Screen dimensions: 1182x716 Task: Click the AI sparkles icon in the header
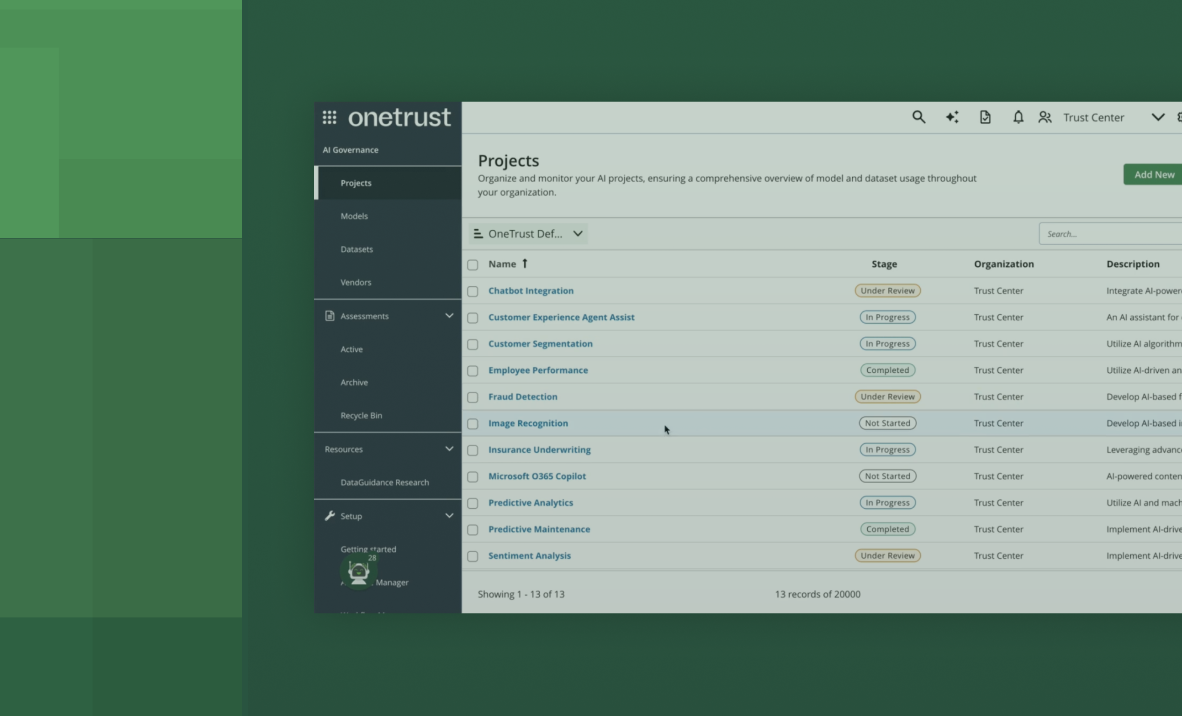pyautogui.click(x=952, y=117)
